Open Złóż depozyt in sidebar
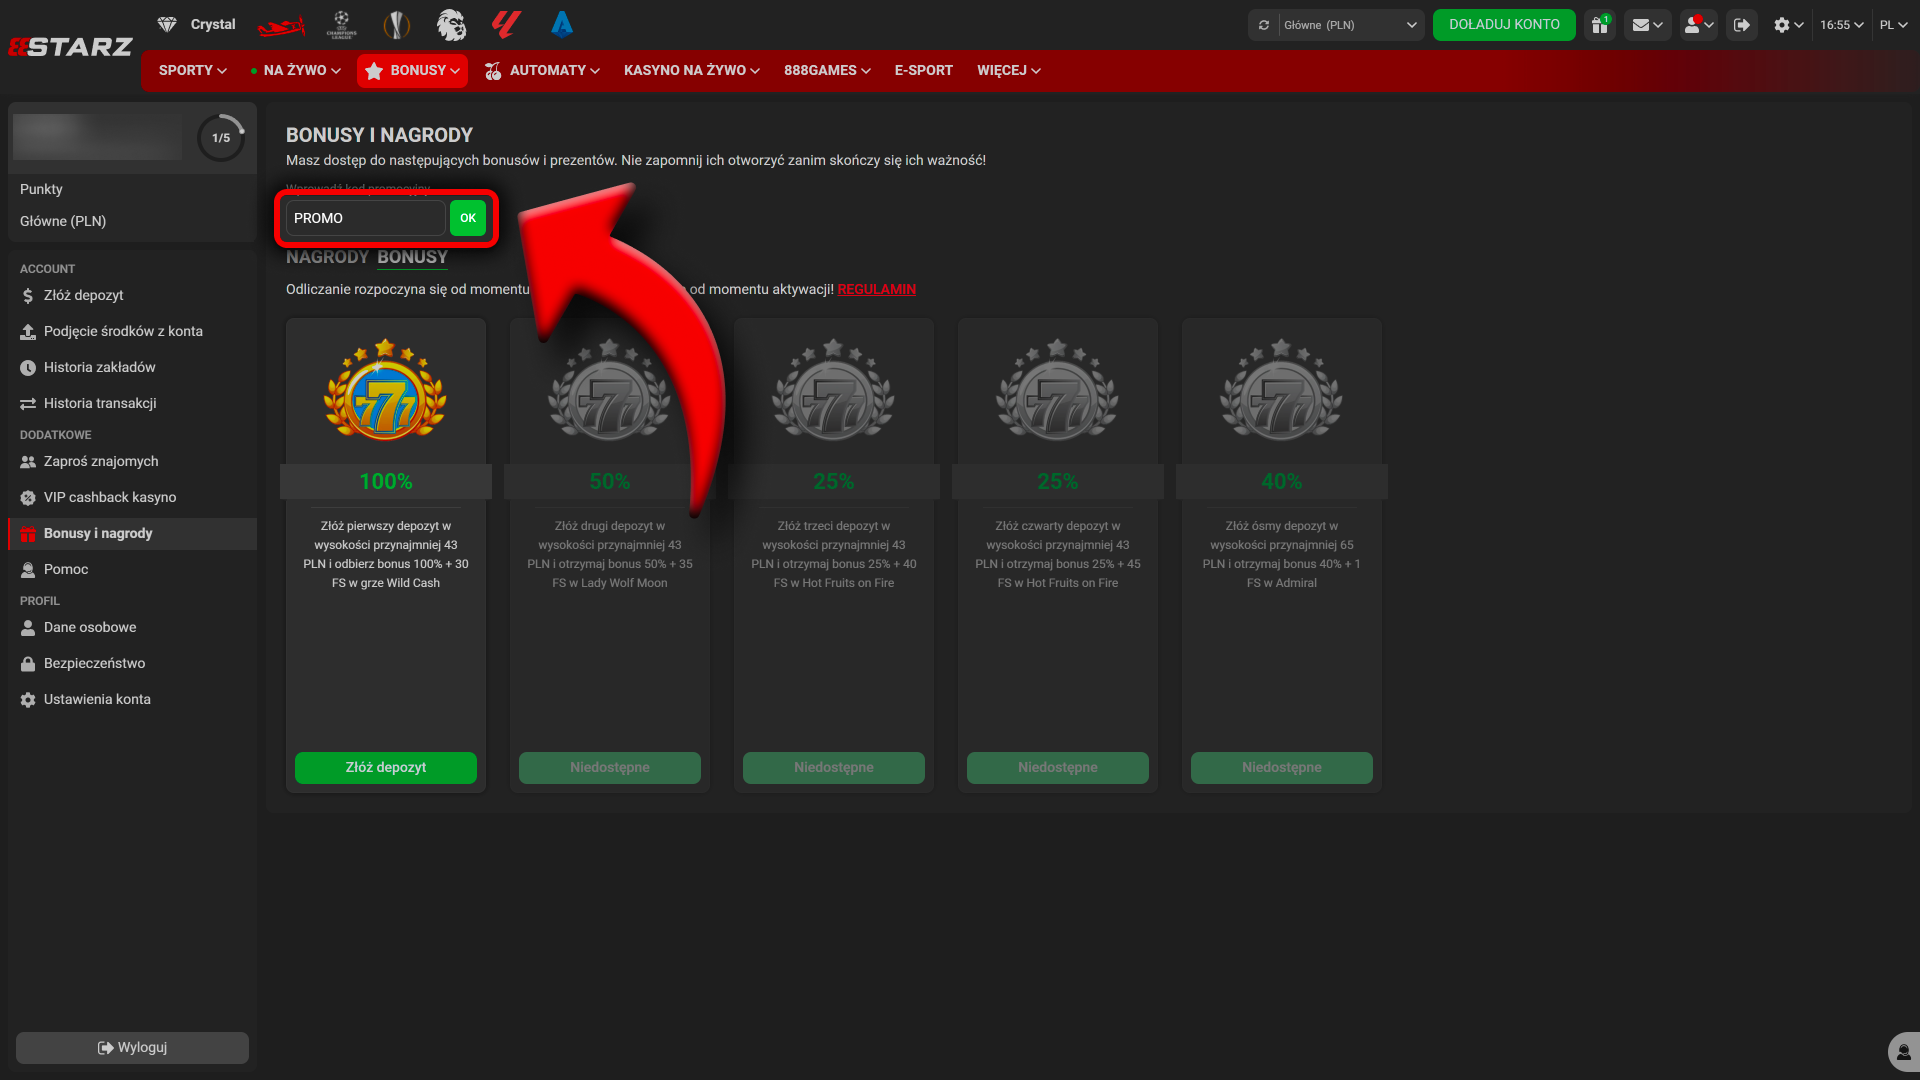 click(132, 295)
